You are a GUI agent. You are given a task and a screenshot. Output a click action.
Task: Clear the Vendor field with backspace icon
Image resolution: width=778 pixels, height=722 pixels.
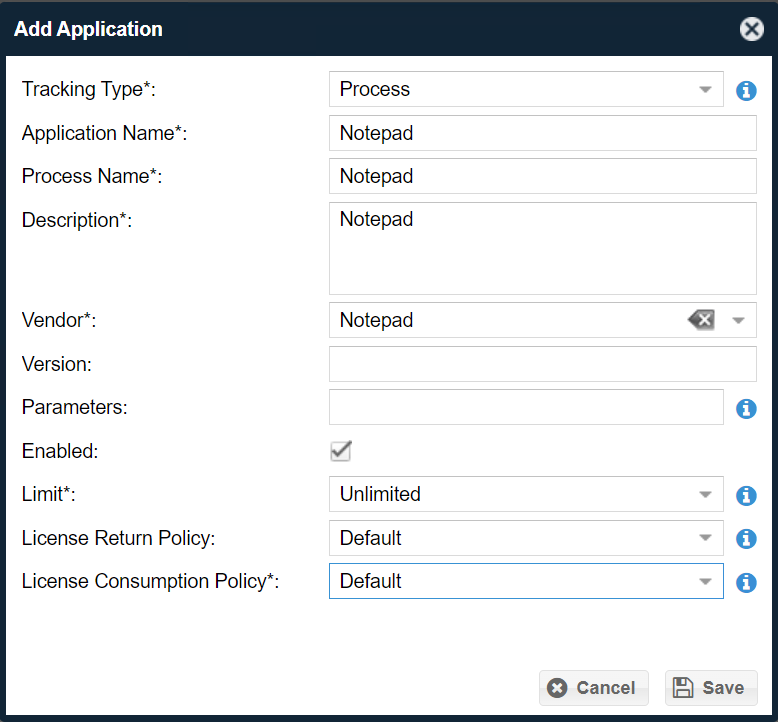pos(702,320)
